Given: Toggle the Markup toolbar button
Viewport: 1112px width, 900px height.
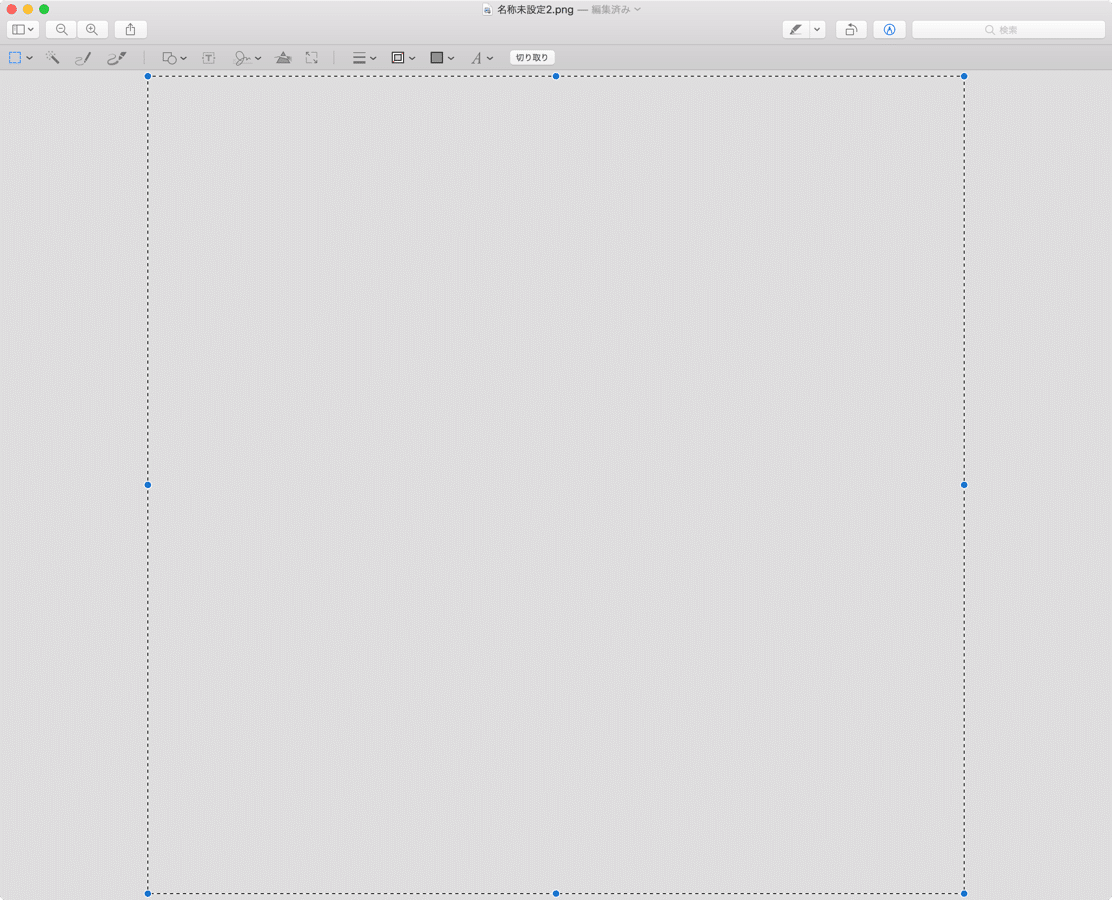Looking at the screenshot, I should click(889, 29).
